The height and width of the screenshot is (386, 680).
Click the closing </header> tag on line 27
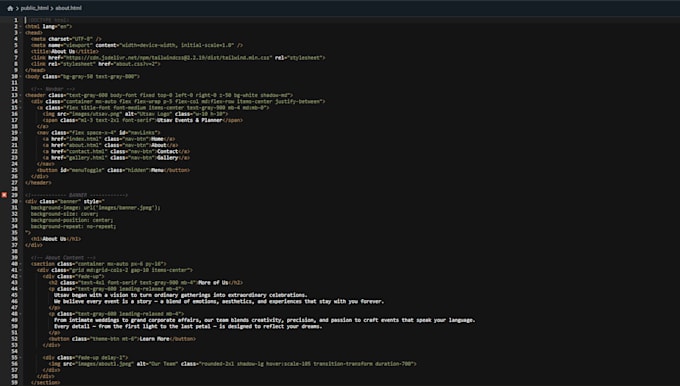tap(38, 183)
